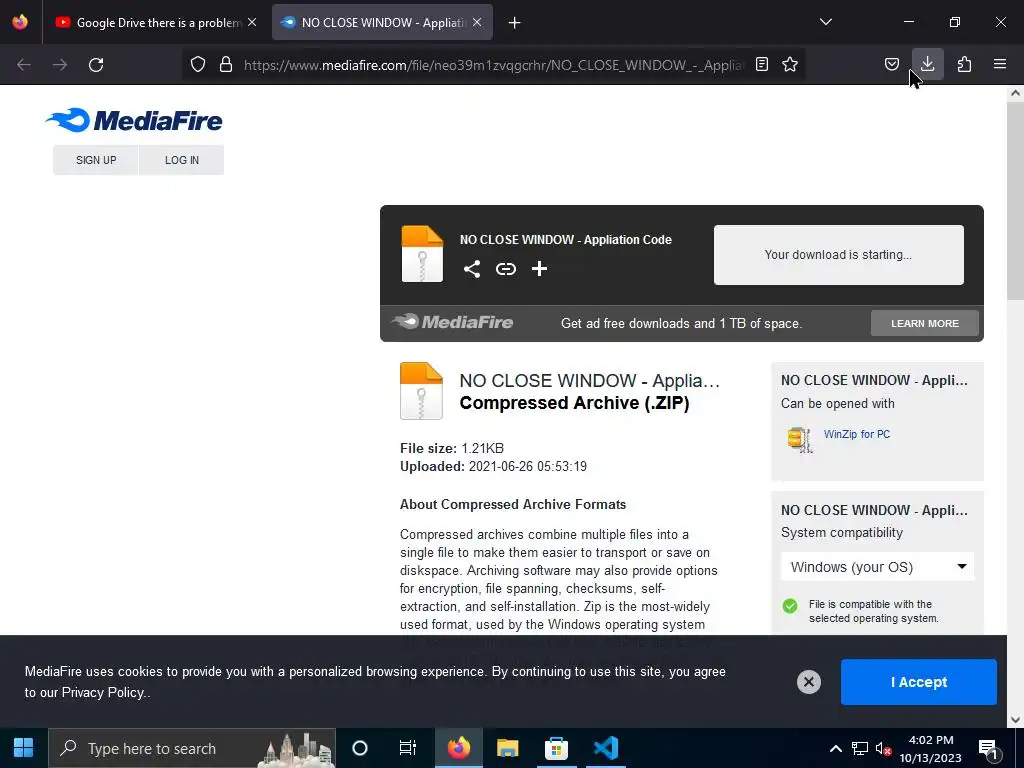Add file to account plus icon
Screen dimensions: 1024x768
tap(539, 269)
